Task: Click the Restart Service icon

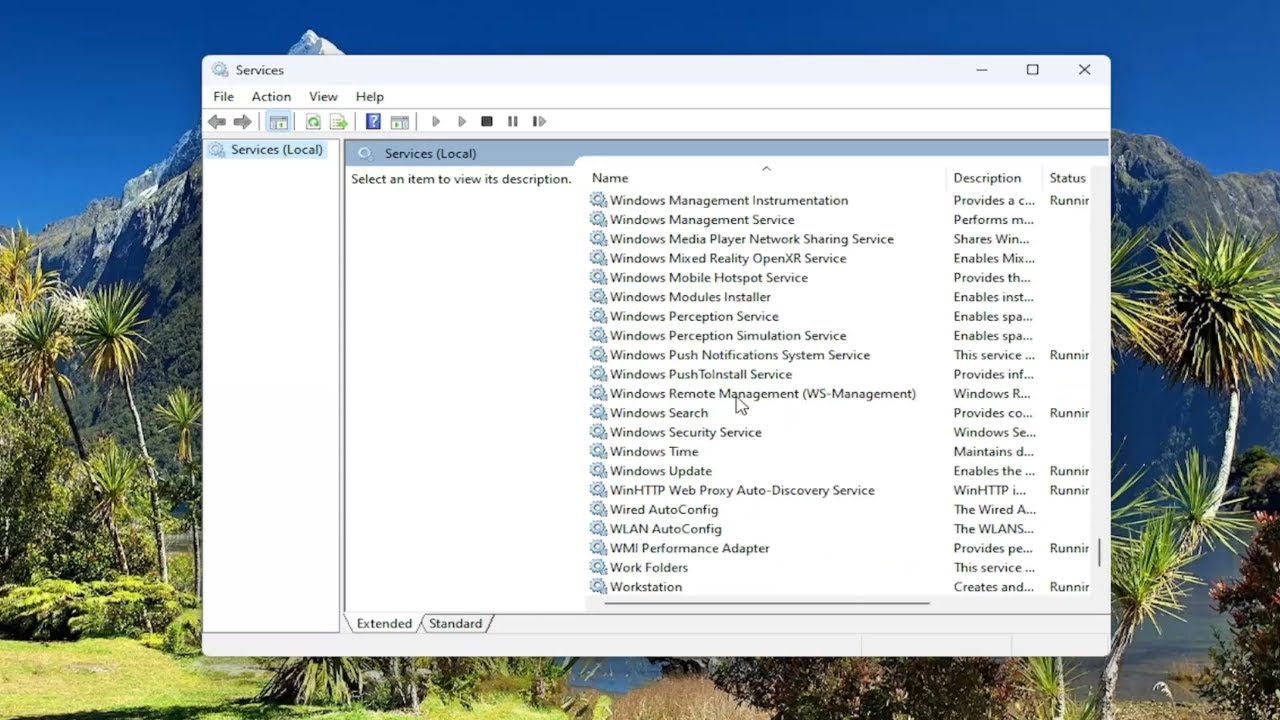Action: 539,122
